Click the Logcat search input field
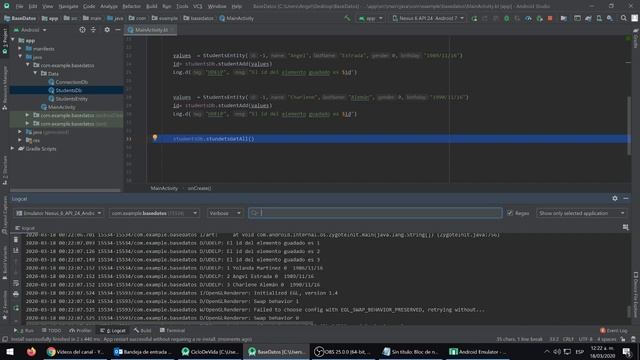640x360 pixels. 375,213
